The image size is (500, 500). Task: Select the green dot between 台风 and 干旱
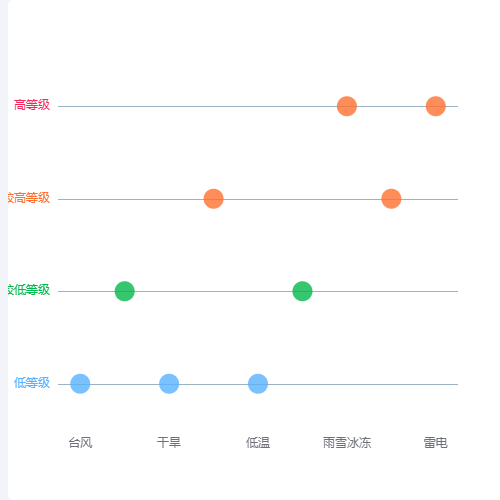point(125,291)
